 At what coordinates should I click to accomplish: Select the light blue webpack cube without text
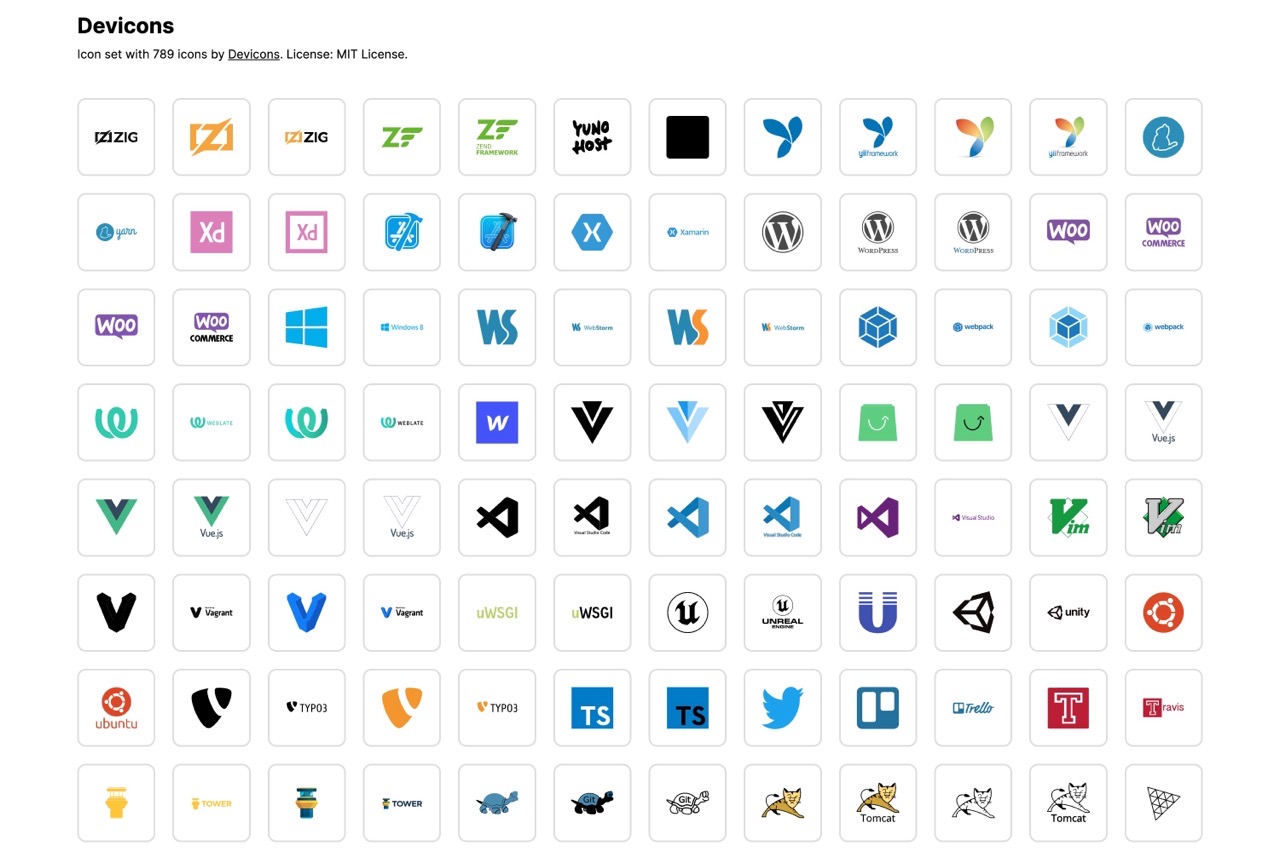pos(1069,327)
